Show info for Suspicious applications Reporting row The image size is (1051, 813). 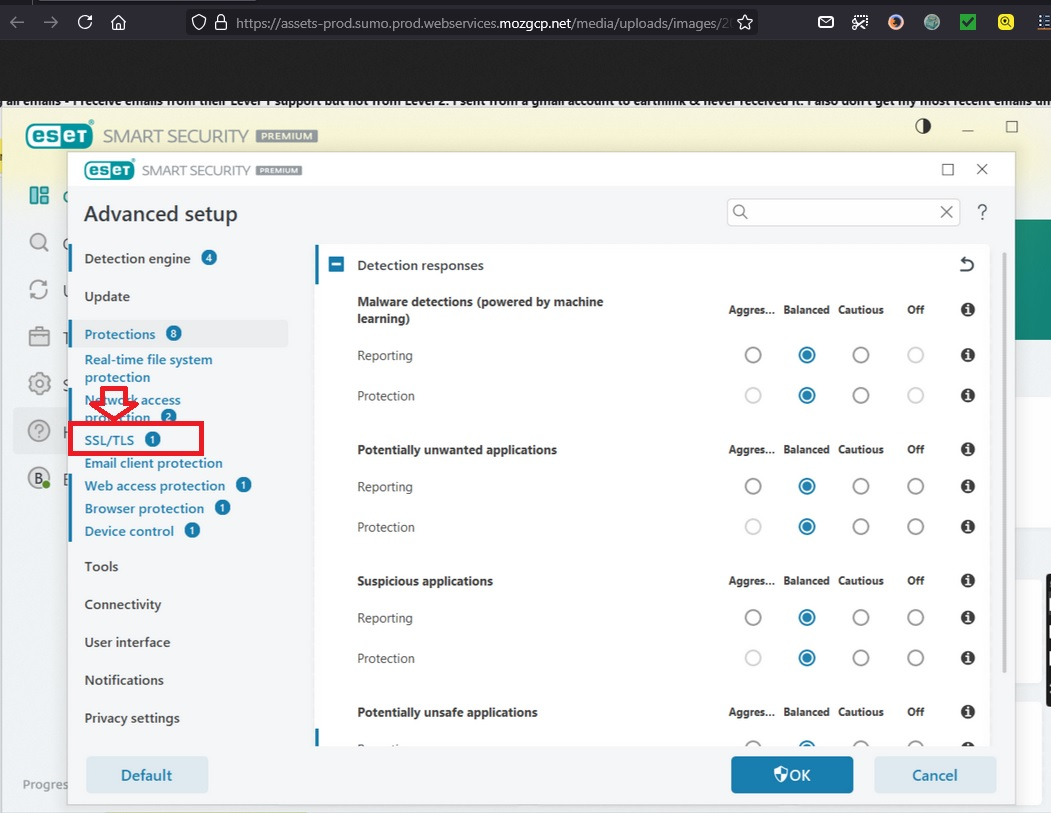[x=967, y=617]
